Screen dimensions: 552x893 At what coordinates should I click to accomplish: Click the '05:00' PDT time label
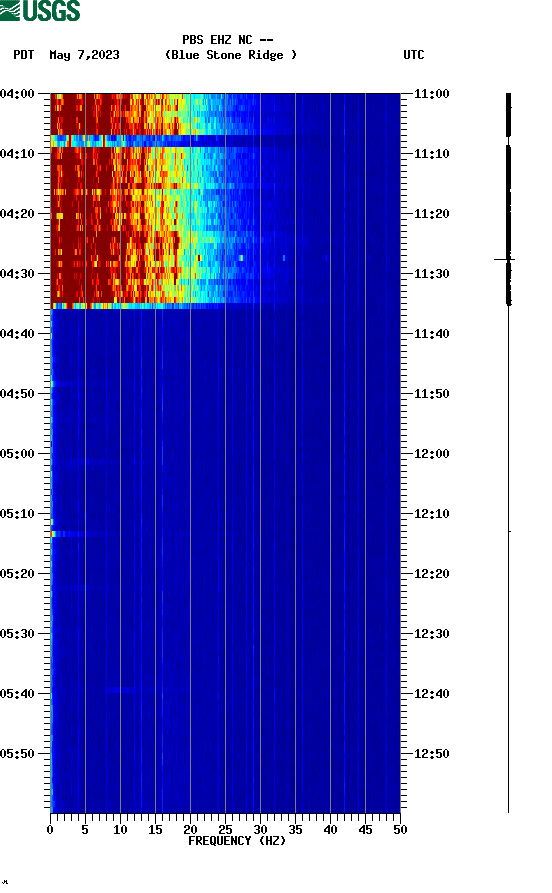(x=17, y=454)
